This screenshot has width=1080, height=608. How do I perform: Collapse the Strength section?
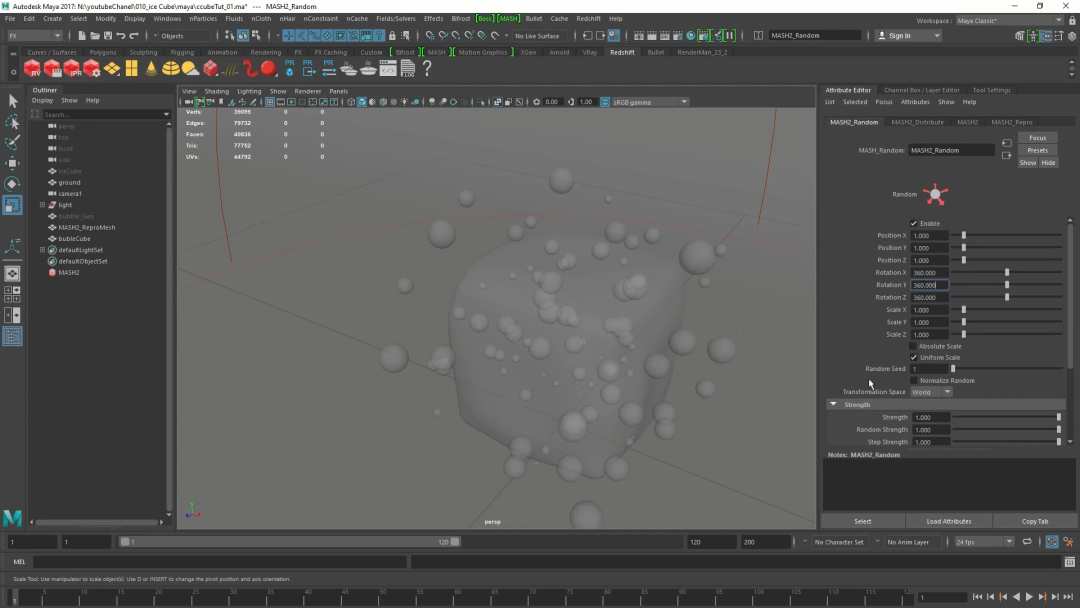coord(834,405)
